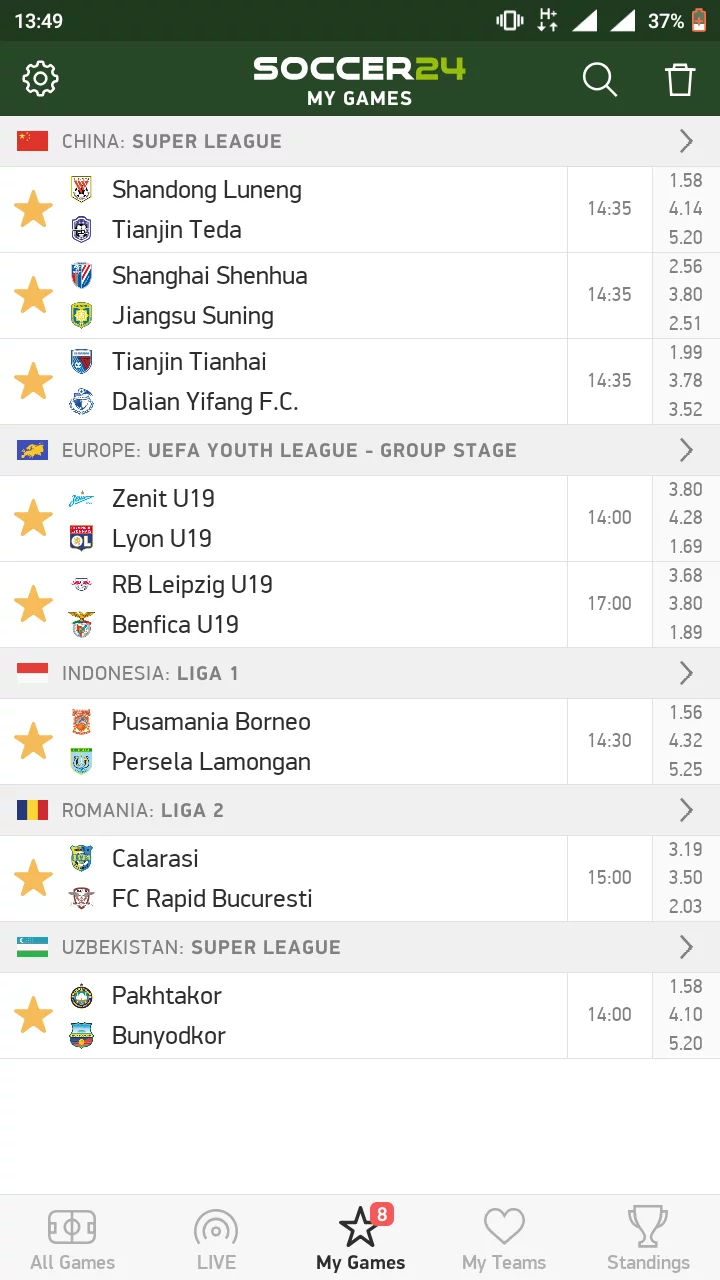Unstar the Shandong Luneng vs Tianjin Teda match
Screen dimensions: 720x1280
[33, 209]
